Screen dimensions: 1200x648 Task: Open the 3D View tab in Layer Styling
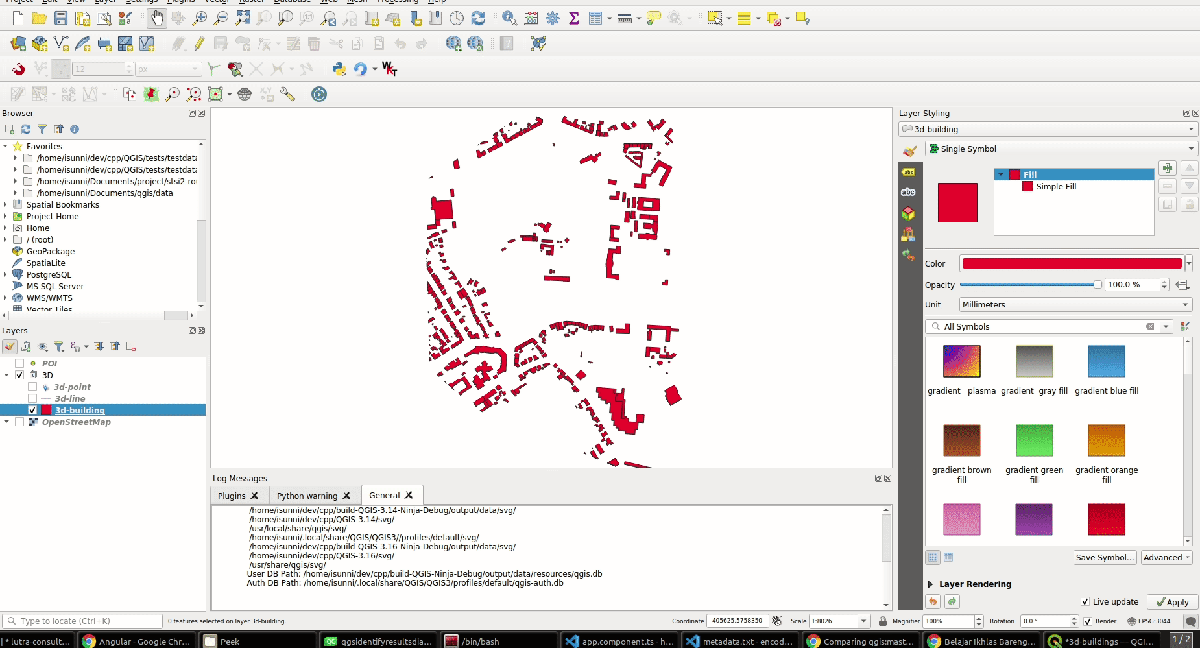pos(908,213)
